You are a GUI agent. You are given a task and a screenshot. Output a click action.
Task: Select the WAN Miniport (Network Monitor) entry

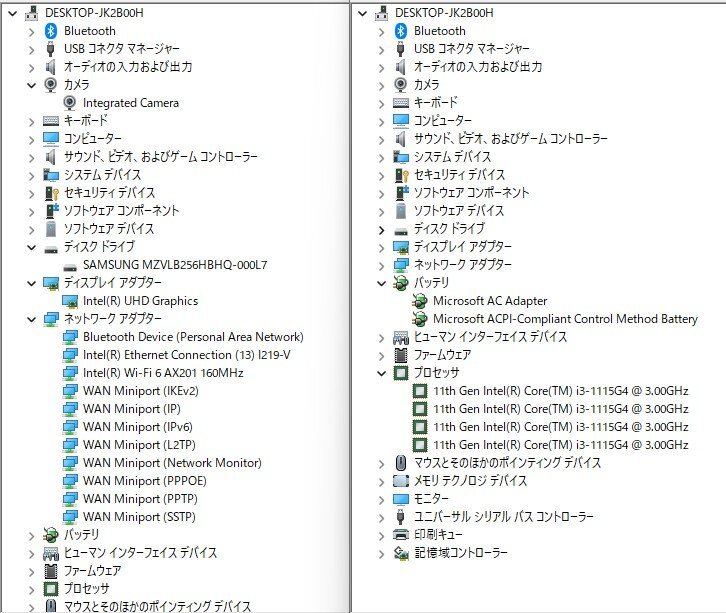click(x=172, y=463)
